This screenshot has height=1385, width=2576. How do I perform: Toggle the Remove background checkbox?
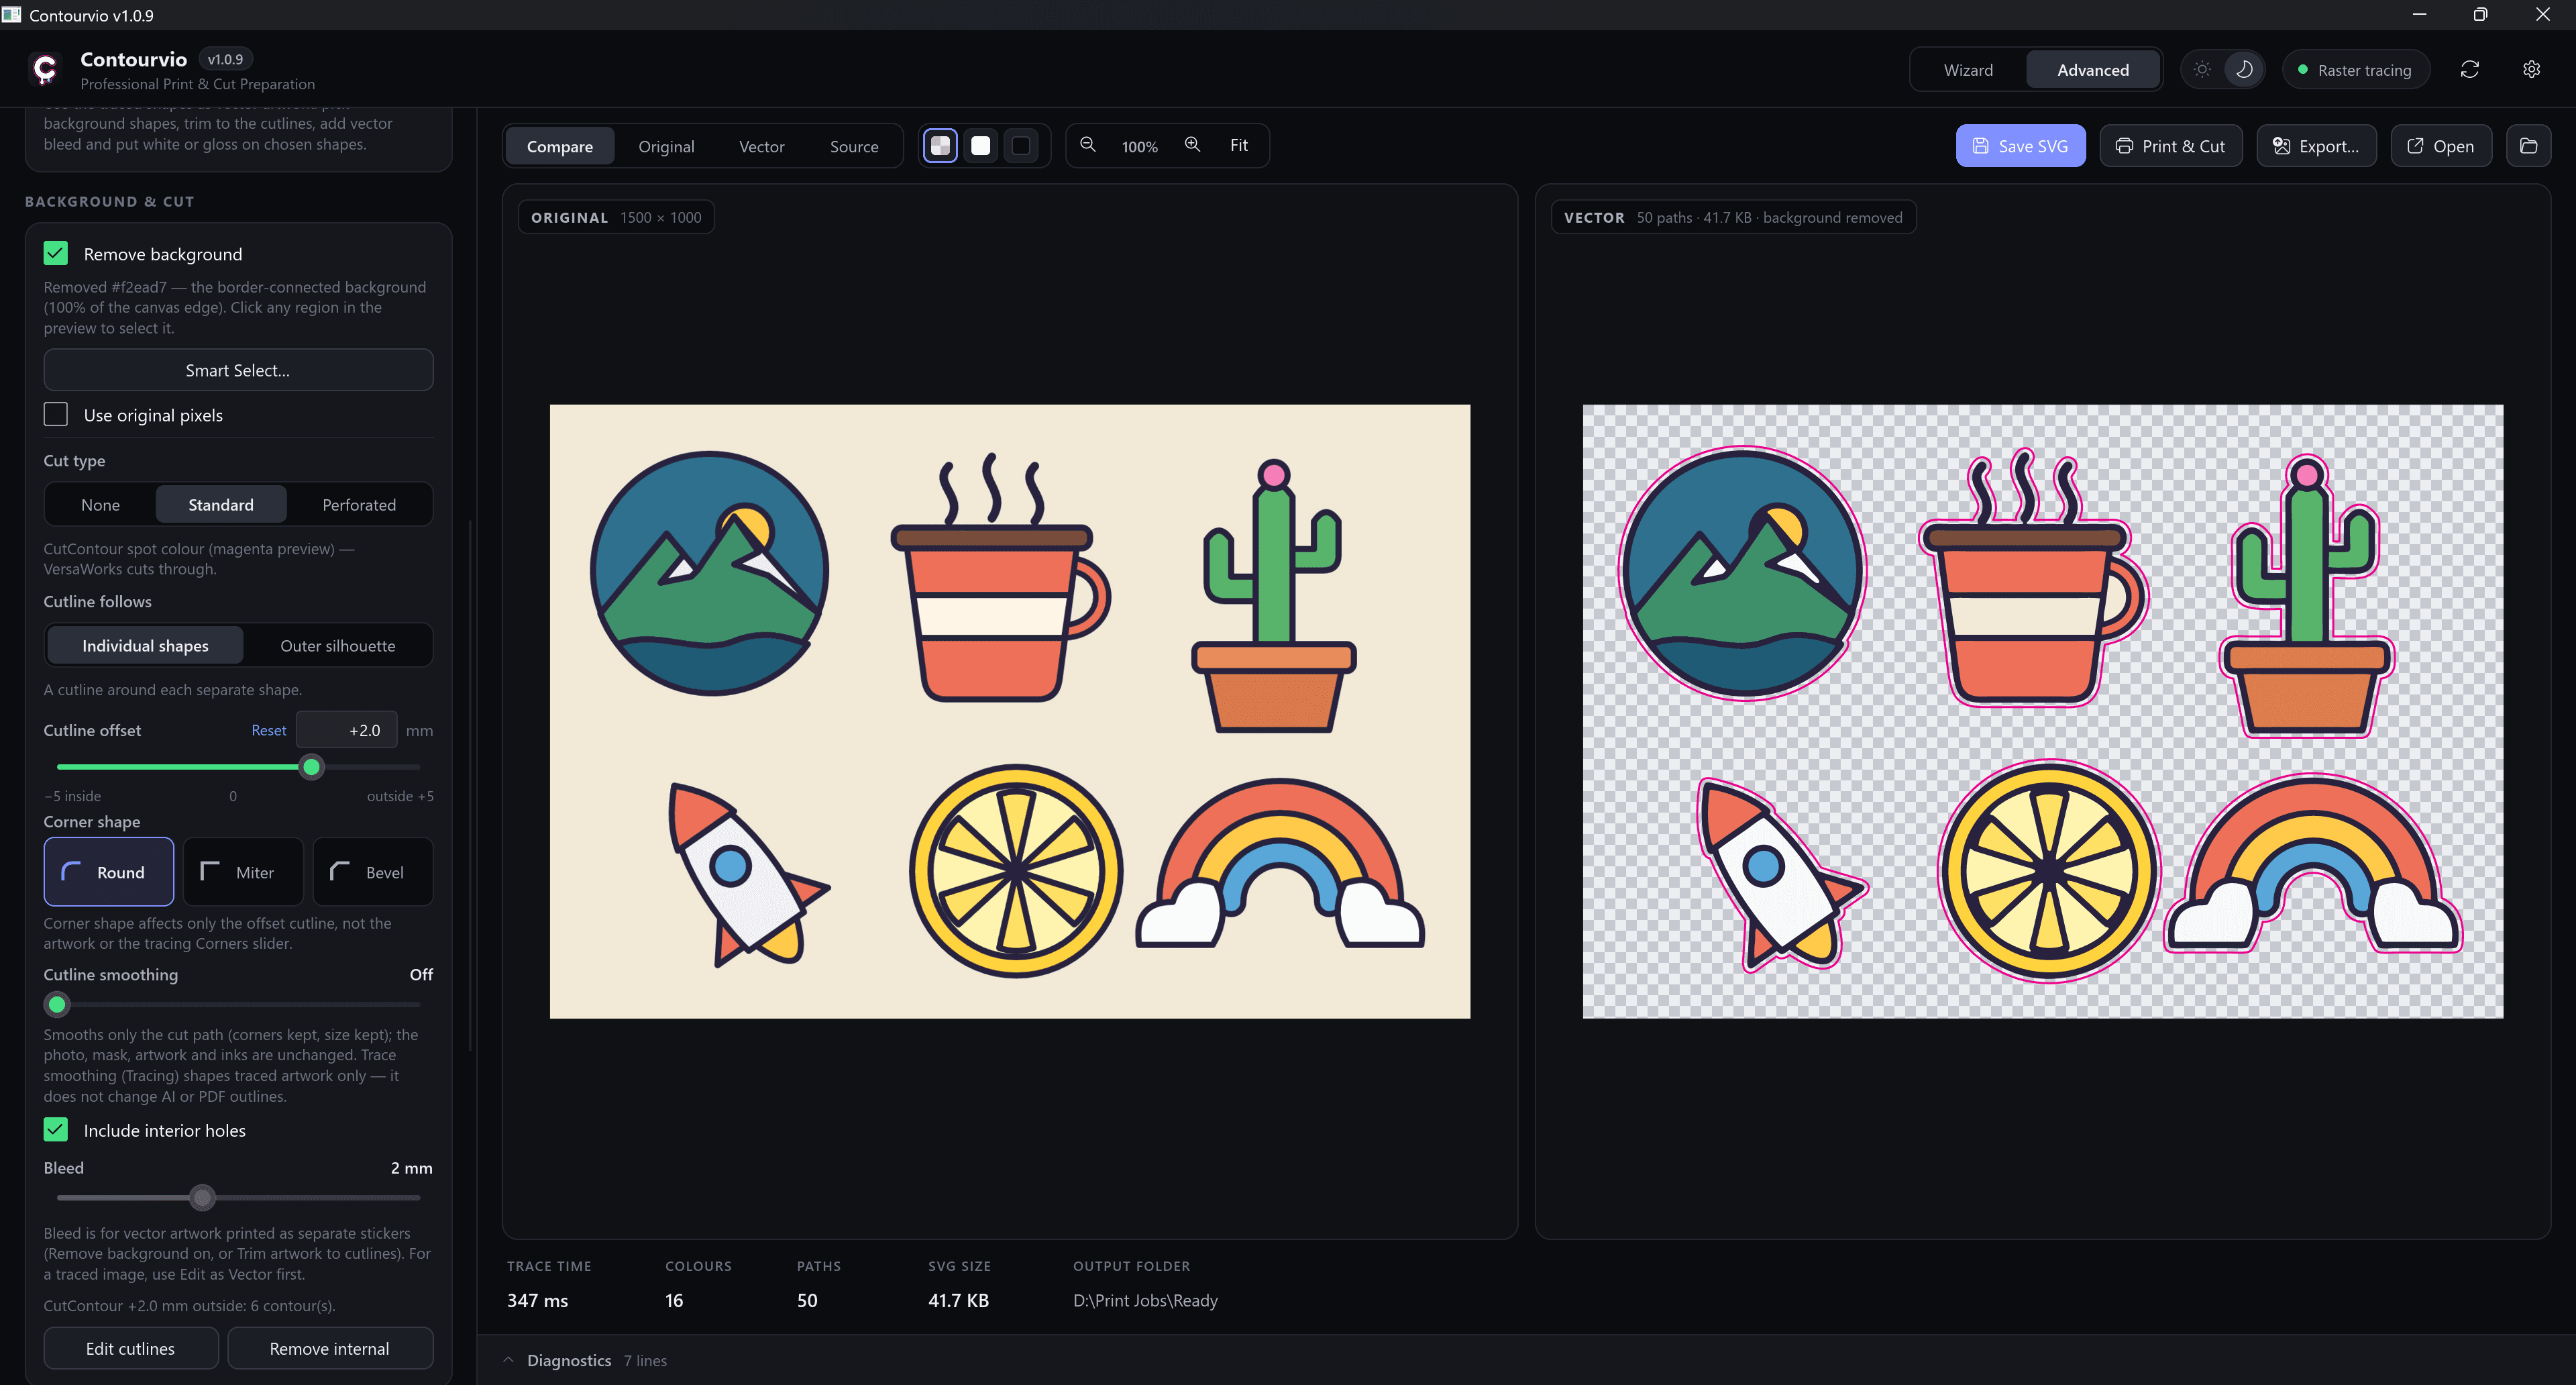tap(56, 254)
